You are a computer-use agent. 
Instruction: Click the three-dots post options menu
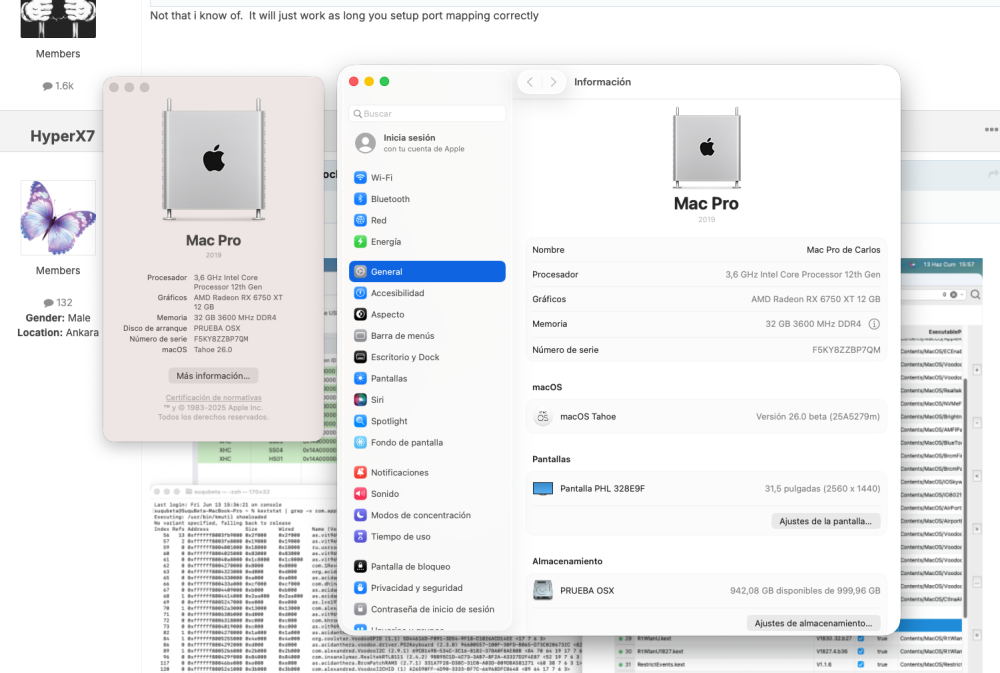(991, 129)
